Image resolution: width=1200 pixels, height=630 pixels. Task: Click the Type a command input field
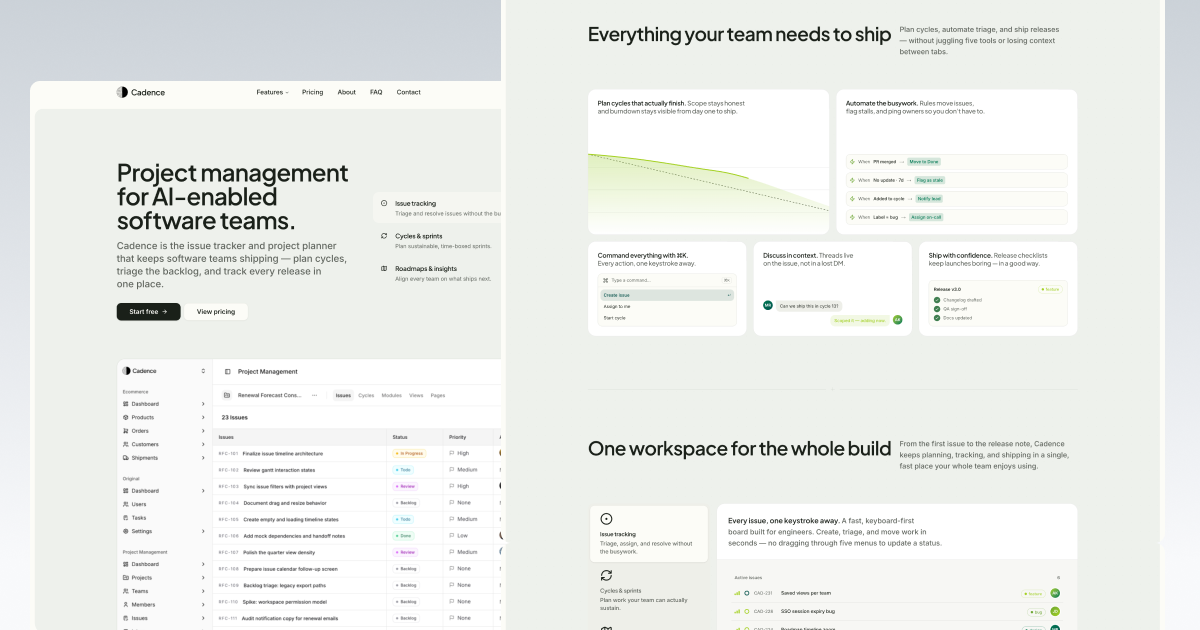(666, 280)
